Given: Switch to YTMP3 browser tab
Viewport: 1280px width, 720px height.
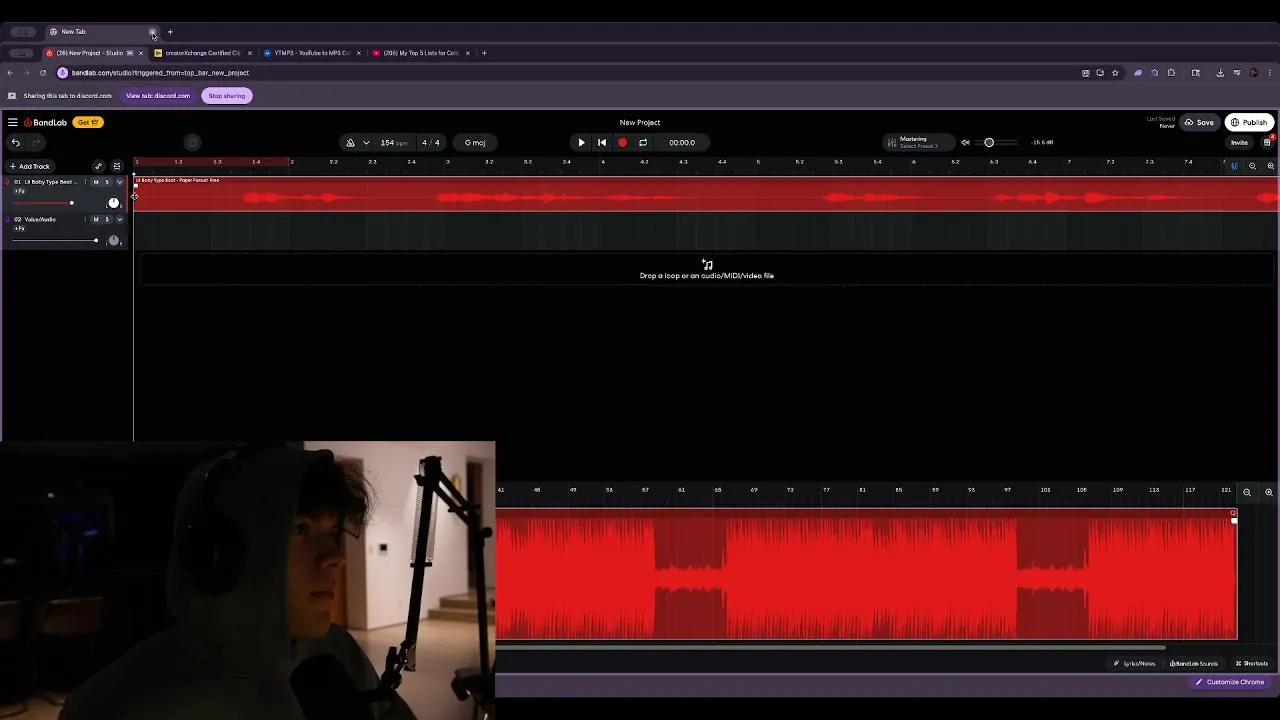Looking at the screenshot, I should coord(312,53).
